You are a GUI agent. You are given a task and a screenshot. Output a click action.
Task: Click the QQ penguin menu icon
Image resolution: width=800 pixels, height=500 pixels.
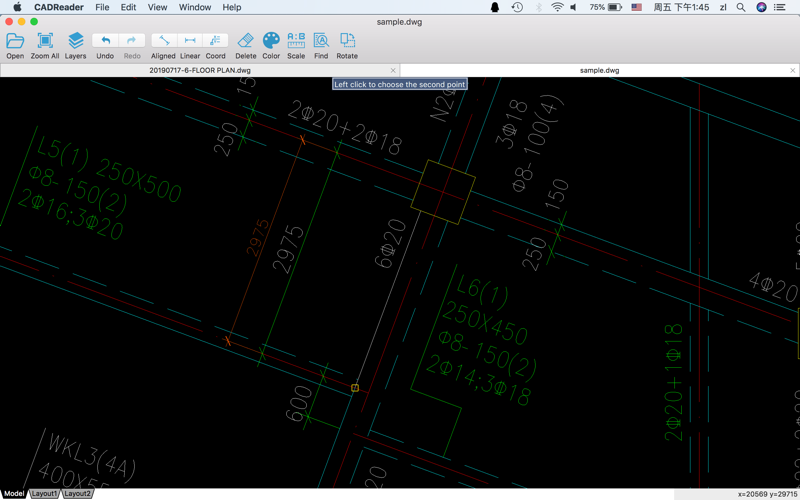point(494,7)
